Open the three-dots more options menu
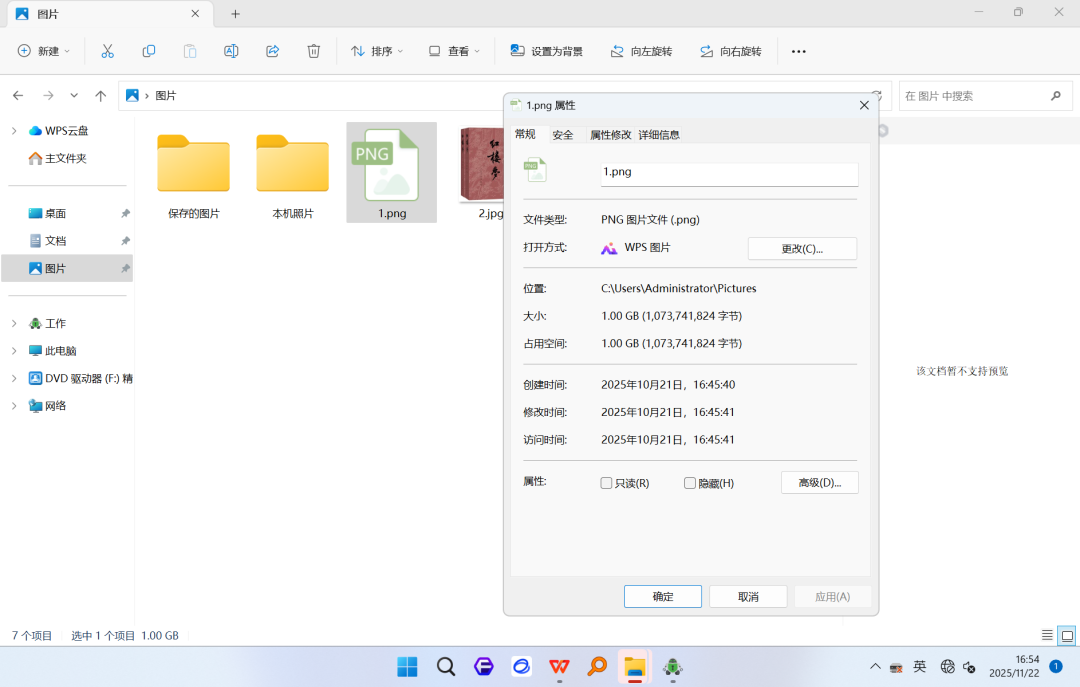This screenshot has width=1080, height=687. click(798, 52)
